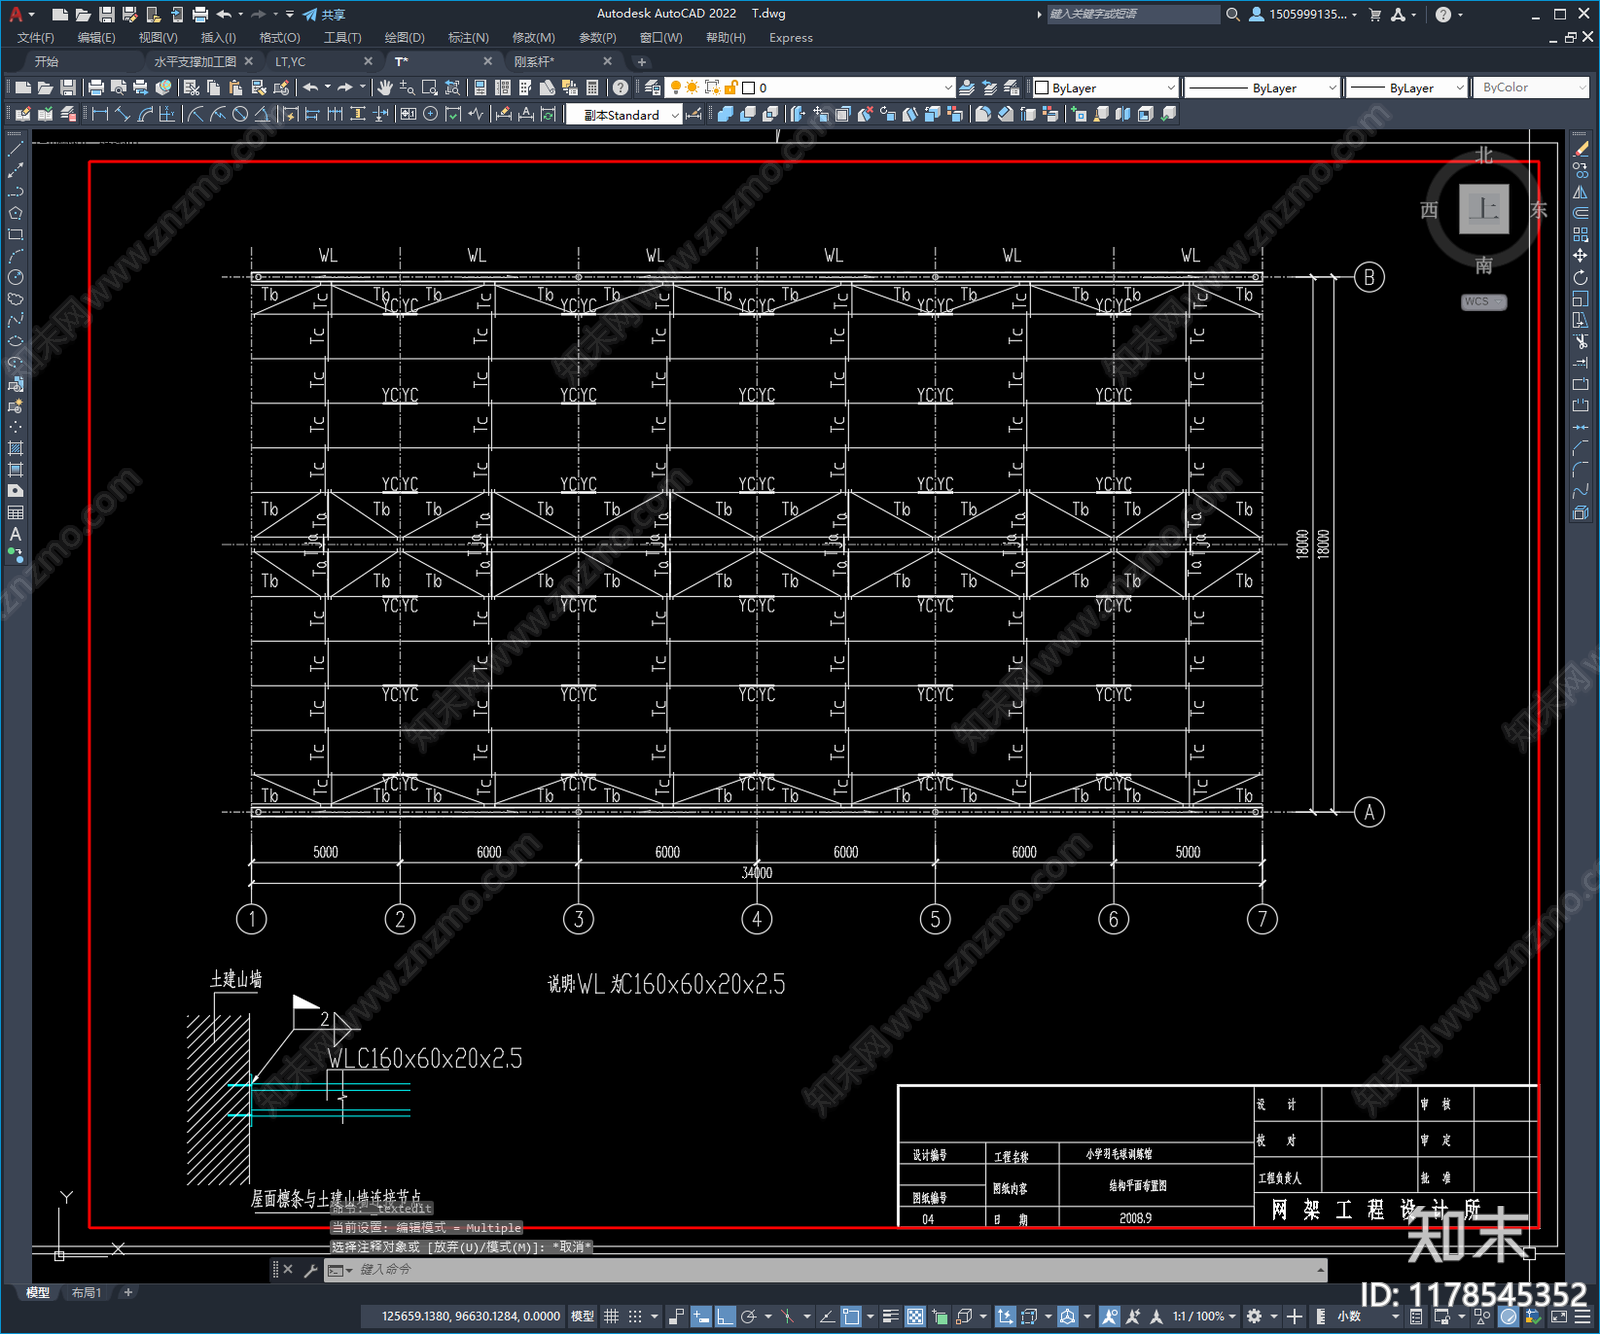Open the 标注(N) menu
Viewport: 1600px width, 1334px height.
click(468, 38)
